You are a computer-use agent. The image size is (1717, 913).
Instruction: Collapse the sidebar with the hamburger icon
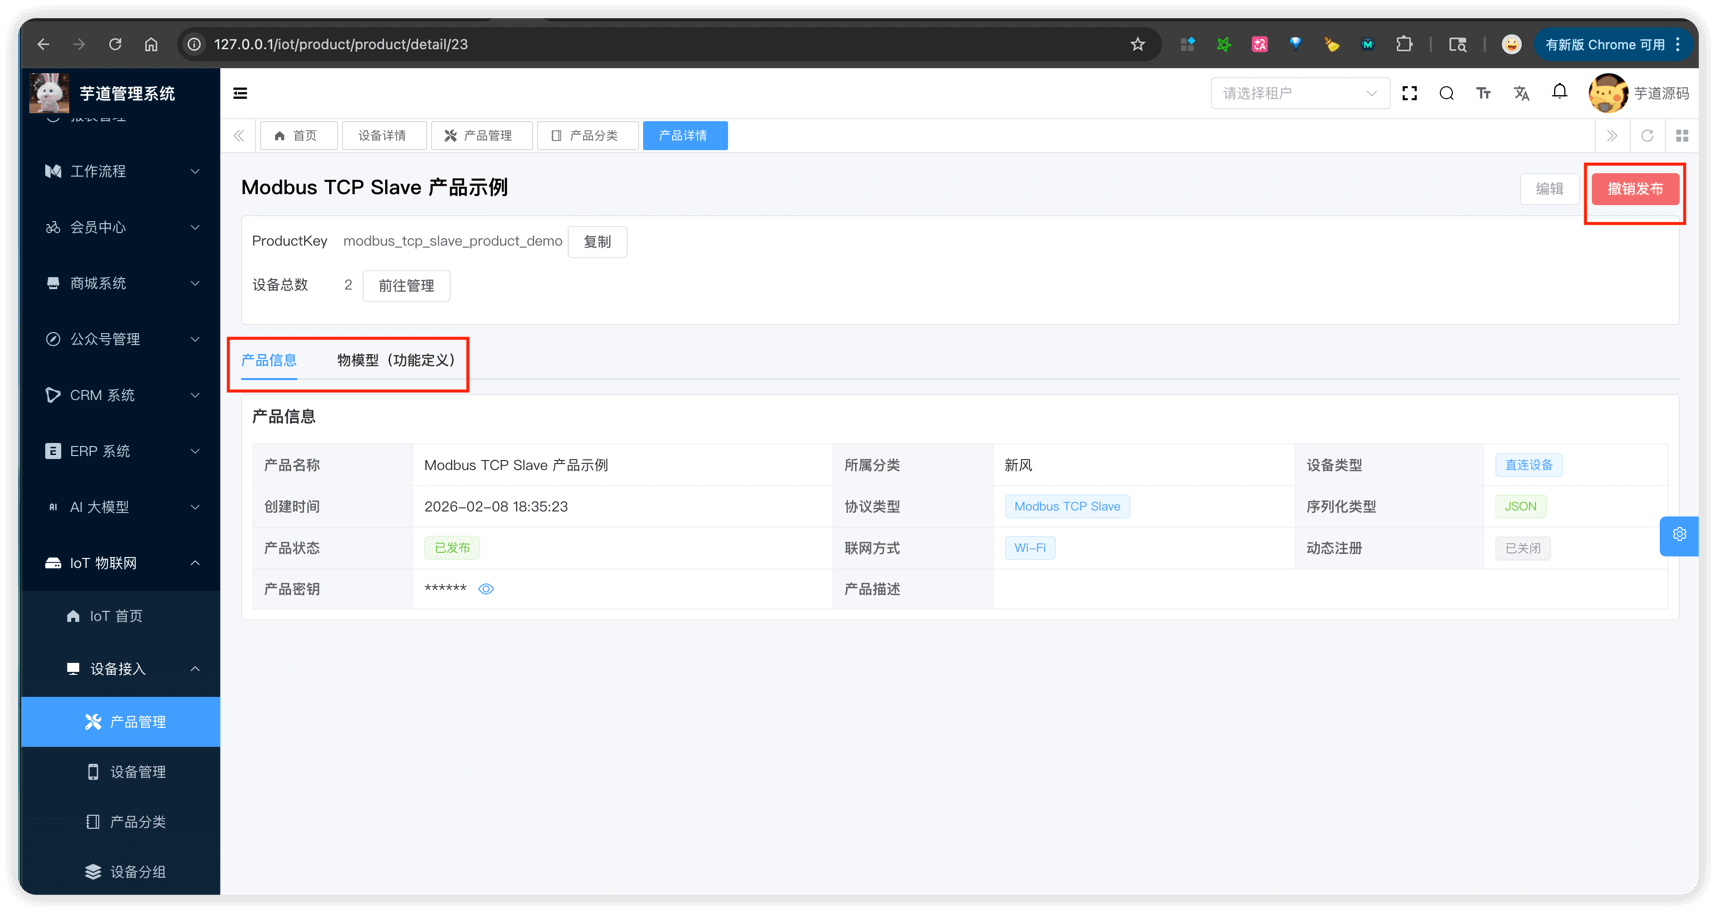[x=240, y=93]
